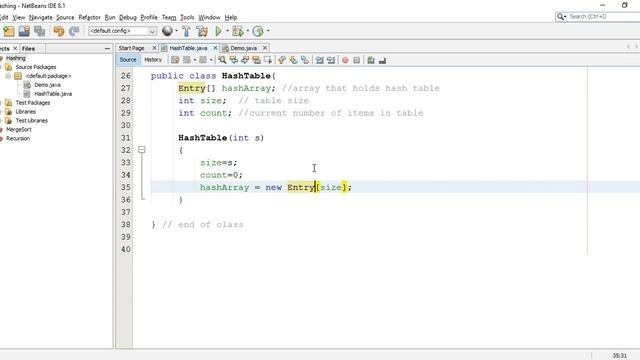
Task: Click Clean and Build Project icon
Action: (x=202, y=31)
